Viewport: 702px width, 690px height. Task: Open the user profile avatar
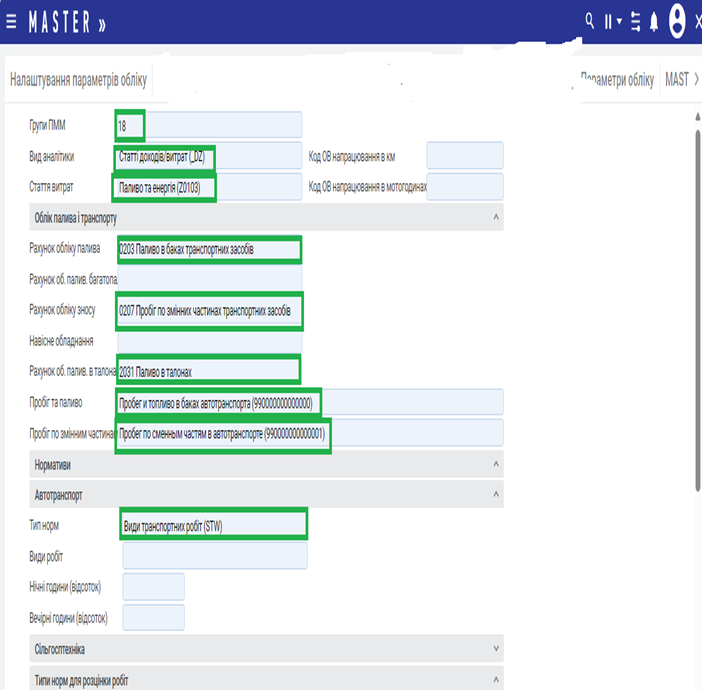(x=677, y=20)
